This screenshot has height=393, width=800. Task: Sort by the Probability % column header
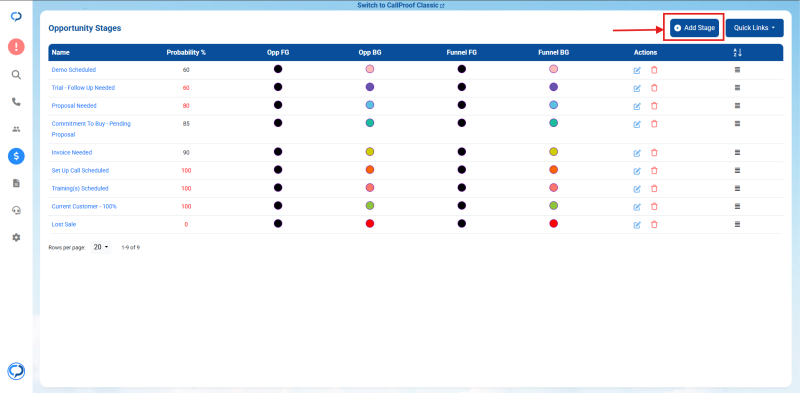186,53
